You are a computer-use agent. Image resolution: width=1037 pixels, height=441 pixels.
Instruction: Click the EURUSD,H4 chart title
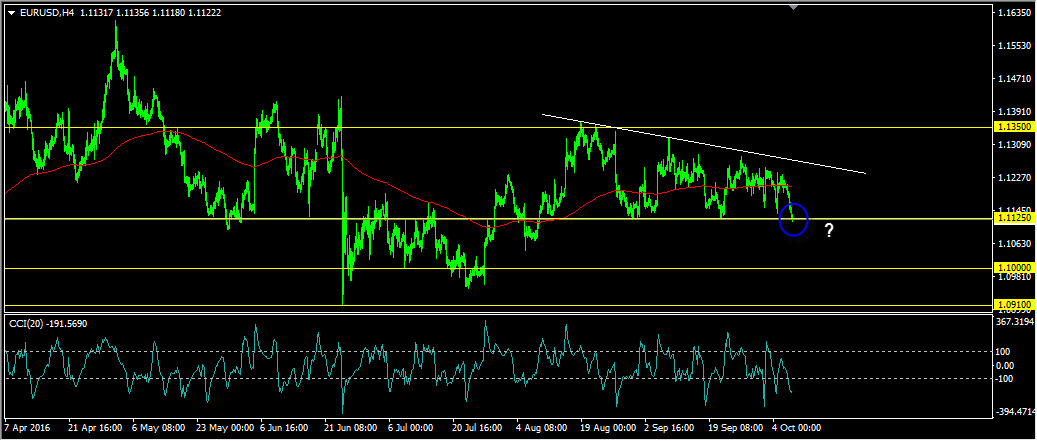pyautogui.click(x=47, y=13)
